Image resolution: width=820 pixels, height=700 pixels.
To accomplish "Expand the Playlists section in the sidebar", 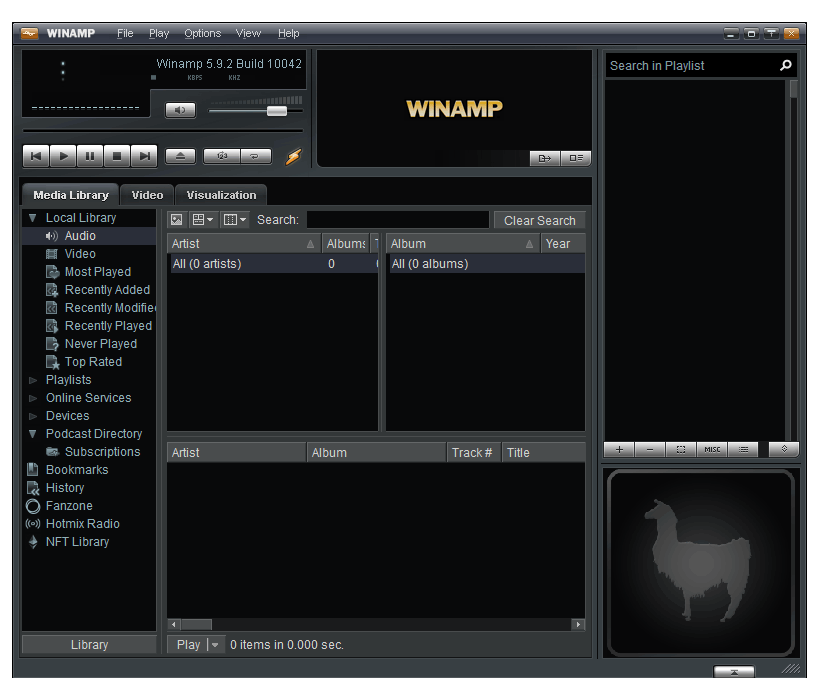I will tap(33, 380).
